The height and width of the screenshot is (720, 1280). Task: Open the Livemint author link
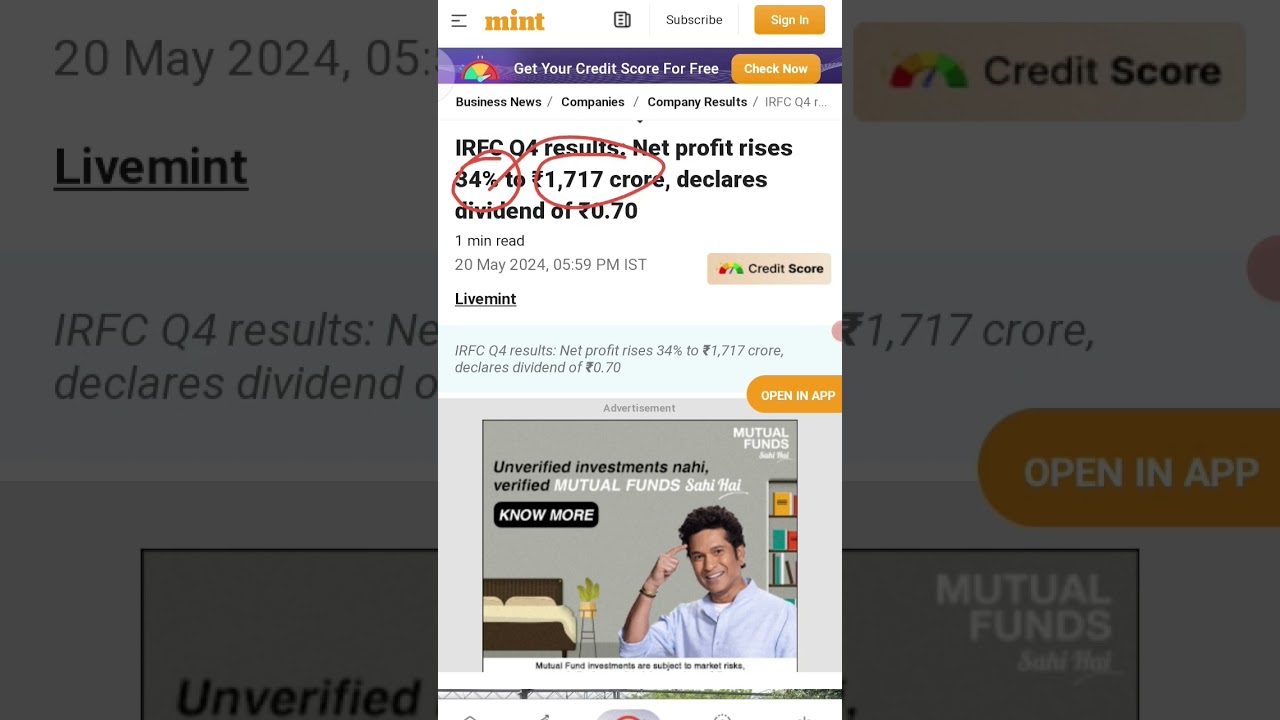(485, 299)
